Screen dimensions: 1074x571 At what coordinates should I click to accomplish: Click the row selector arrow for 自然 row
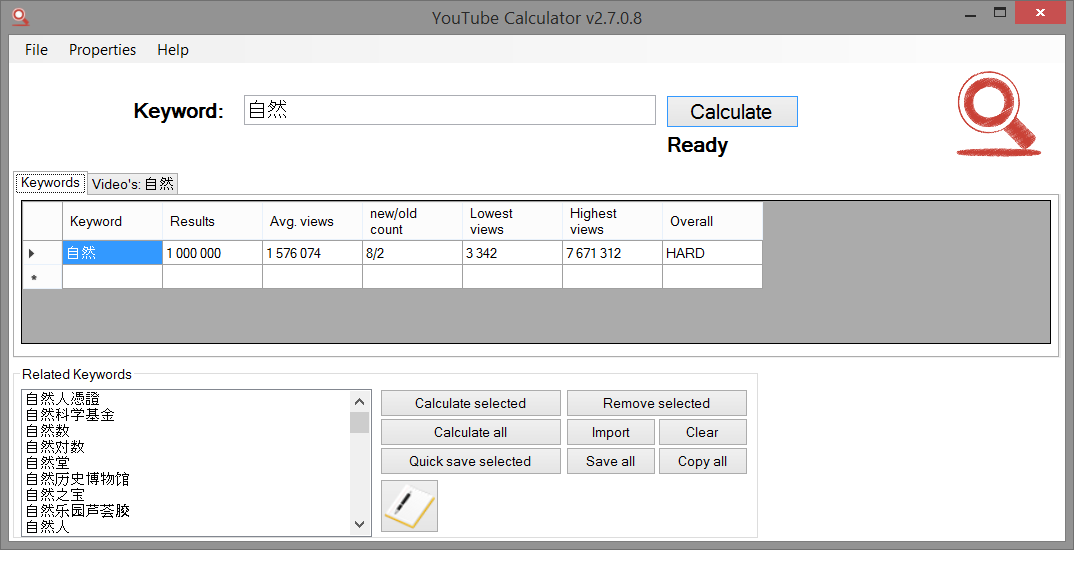point(42,253)
